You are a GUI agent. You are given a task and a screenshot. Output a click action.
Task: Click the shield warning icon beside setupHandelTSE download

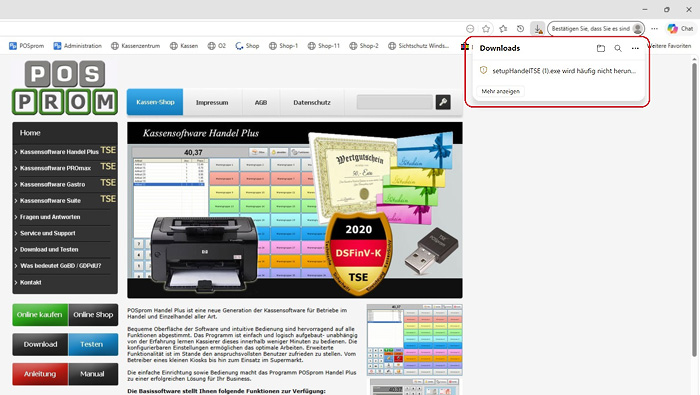tap(483, 71)
